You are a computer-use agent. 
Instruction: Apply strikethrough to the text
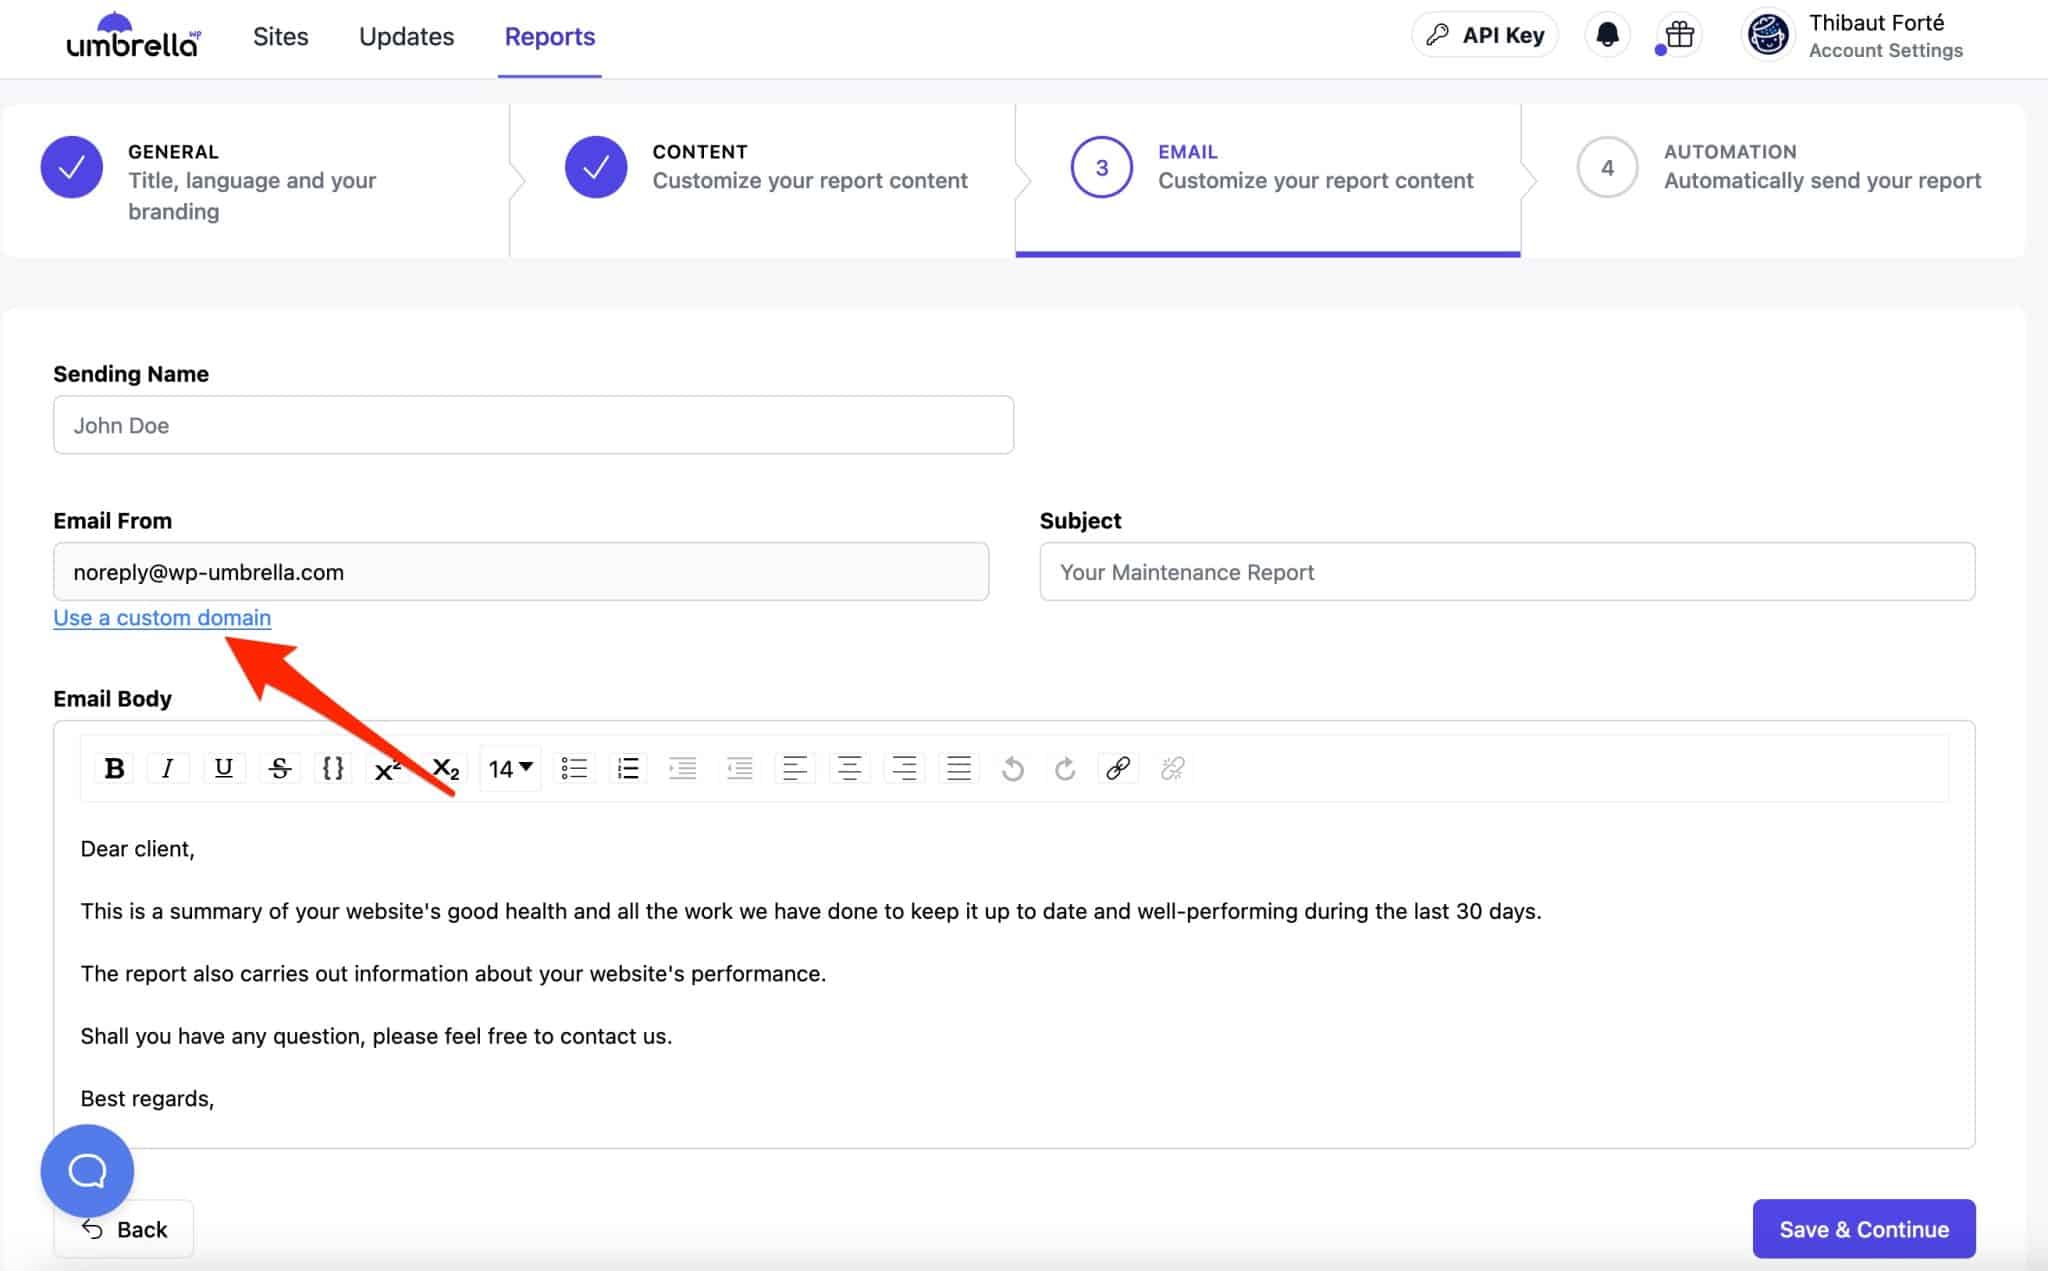tap(280, 768)
